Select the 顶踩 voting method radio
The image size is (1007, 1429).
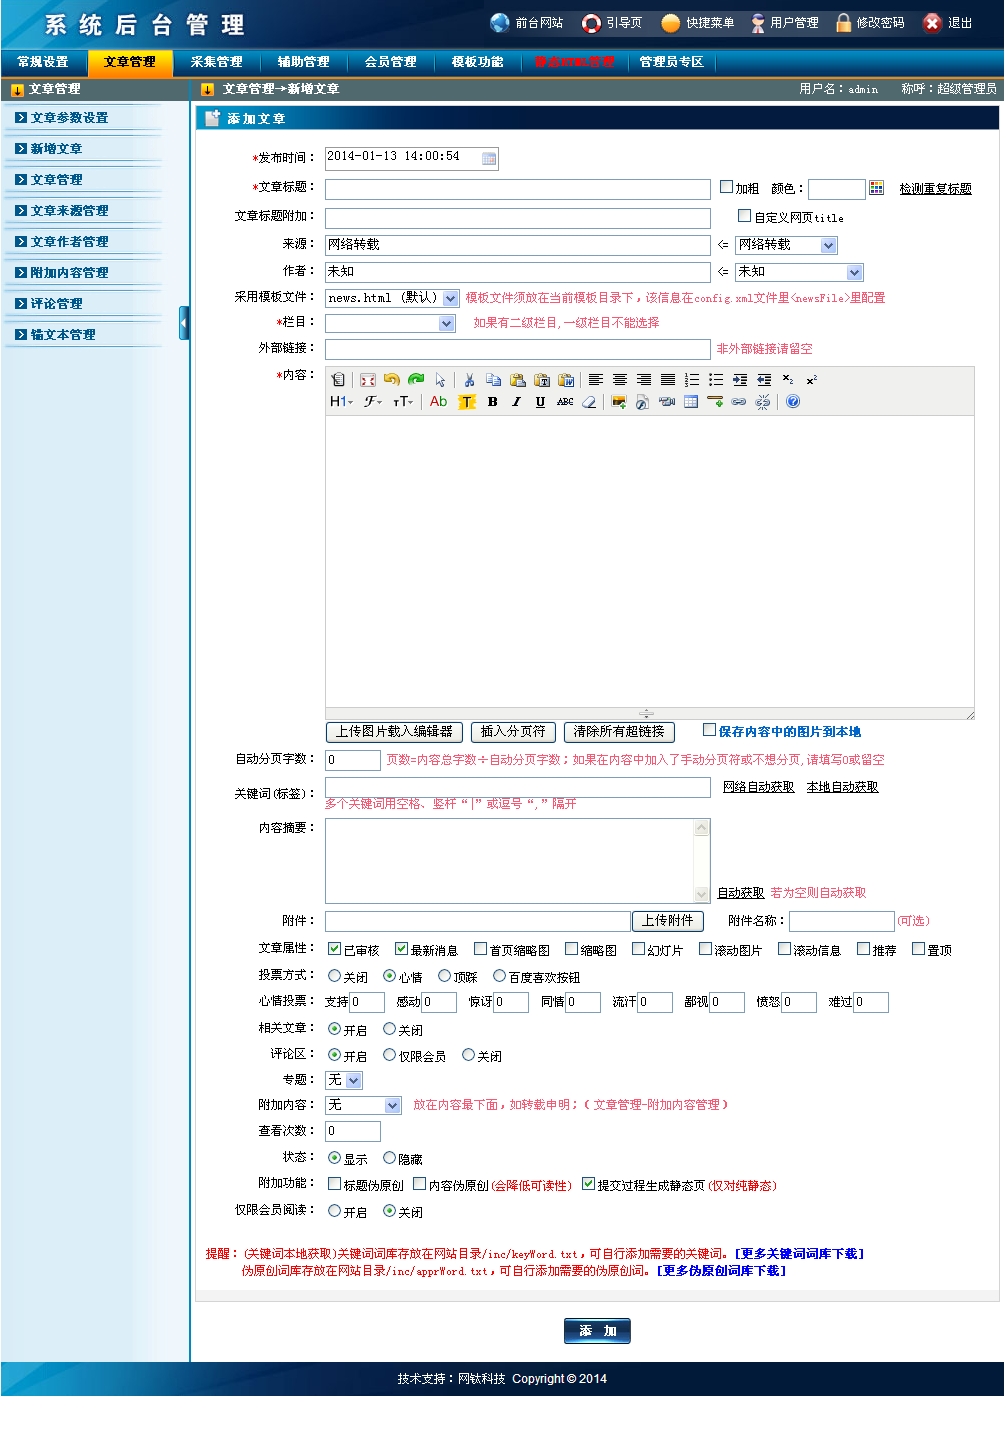coord(445,976)
